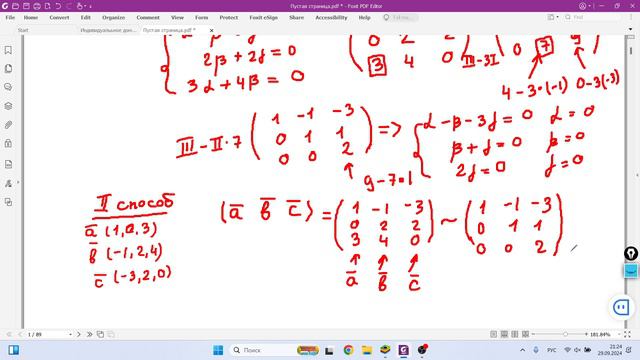This screenshot has width=640, height=360.
Task: Open the Comments panel in the sidebar
Action: point(8,87)
